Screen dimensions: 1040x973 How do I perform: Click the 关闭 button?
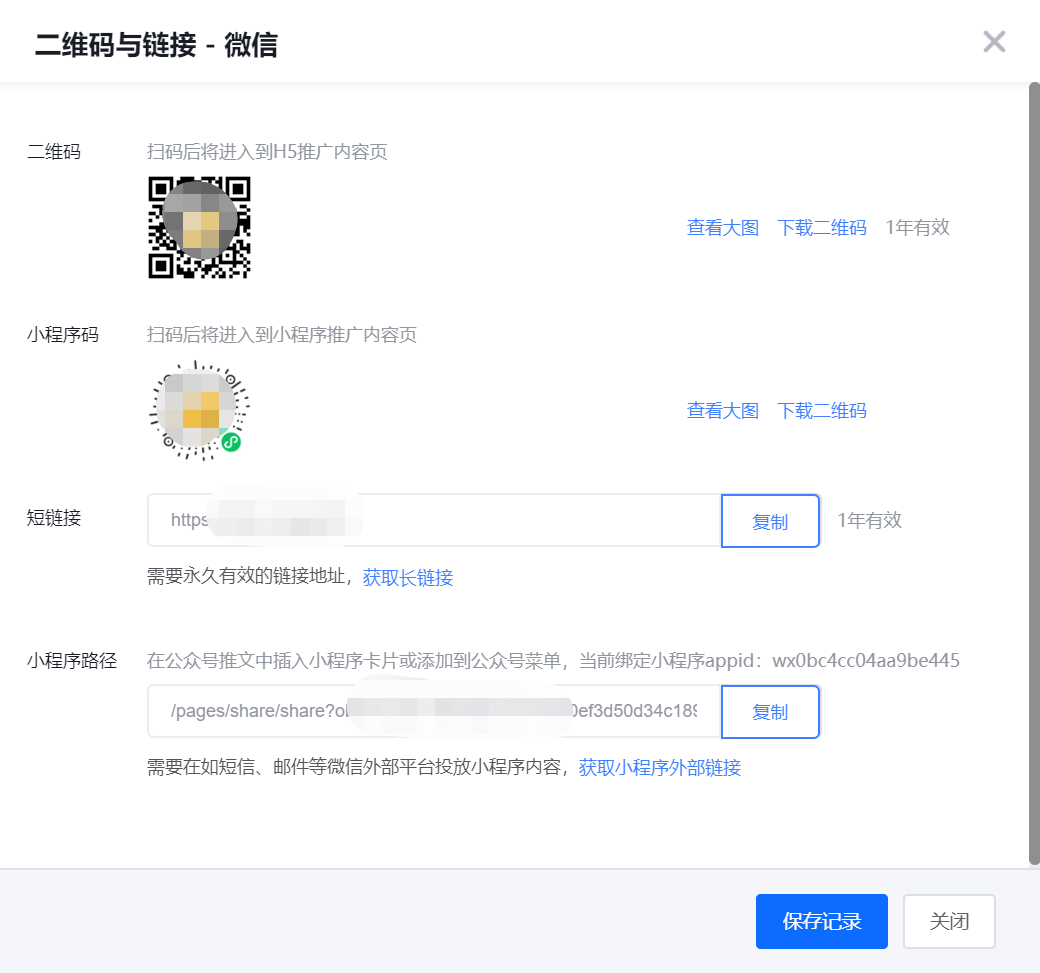click(949, 921)
